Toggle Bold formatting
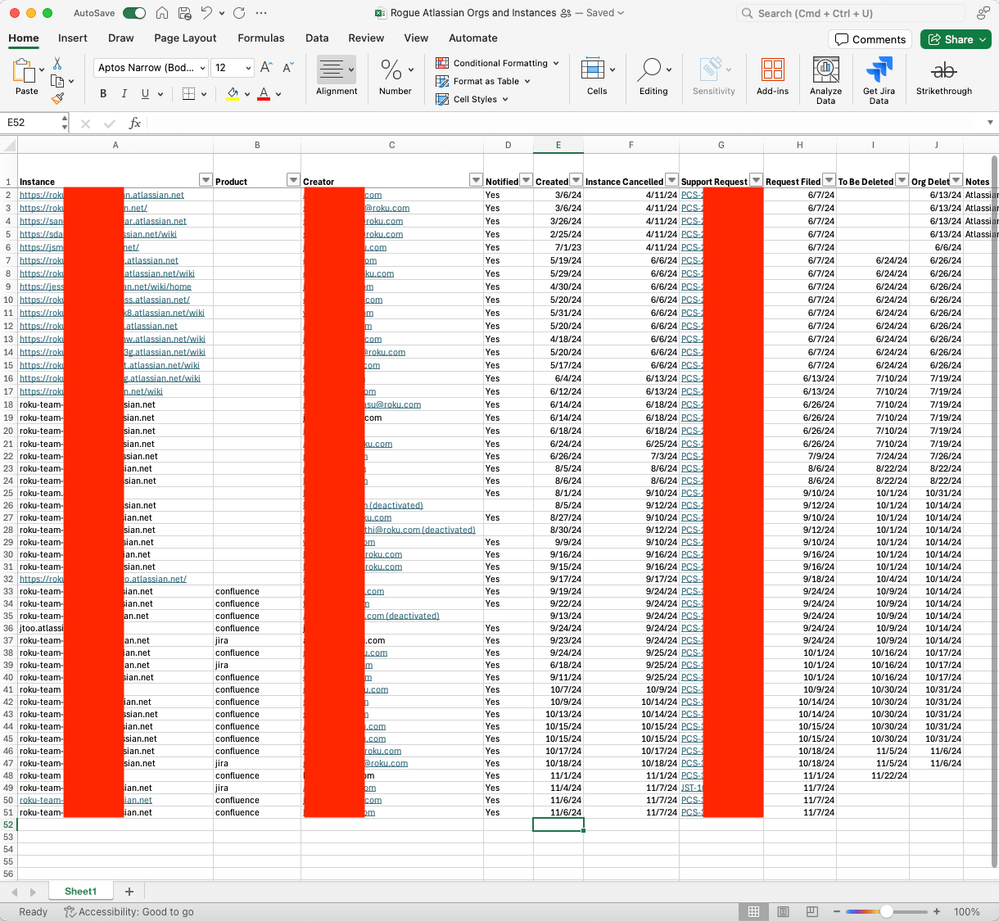 [103, 94]
